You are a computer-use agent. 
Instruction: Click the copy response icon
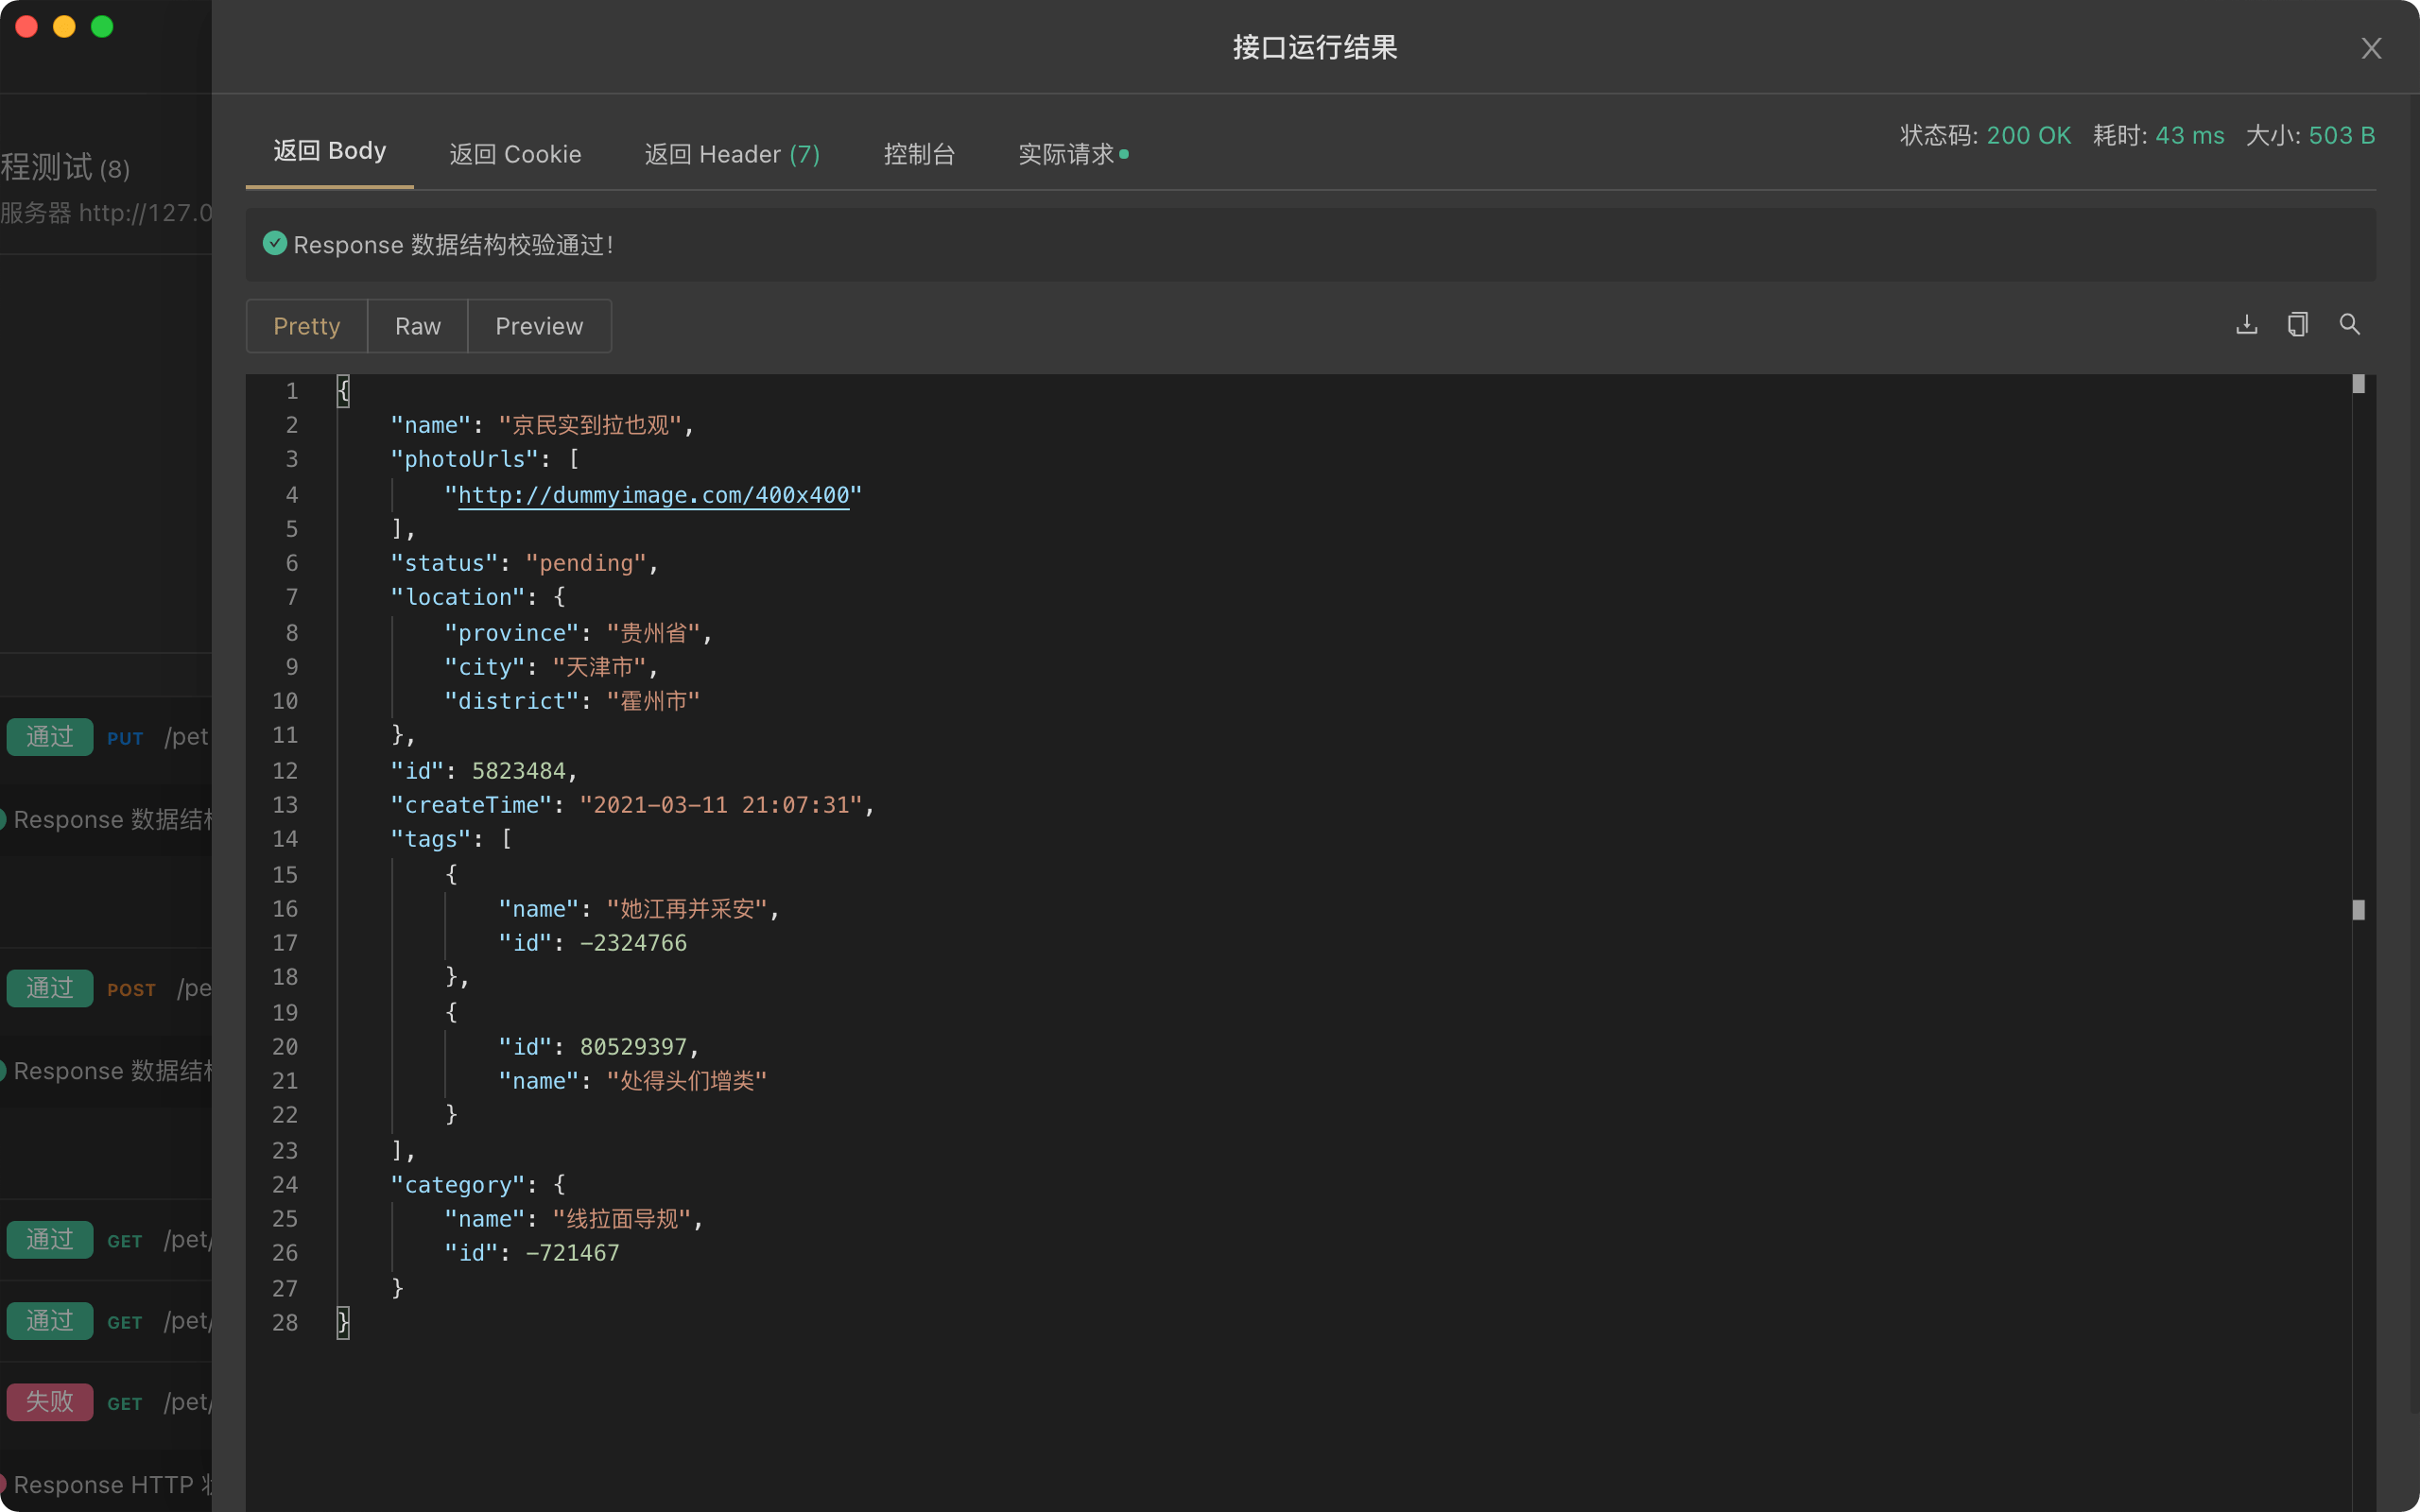tap(2297, 325)
